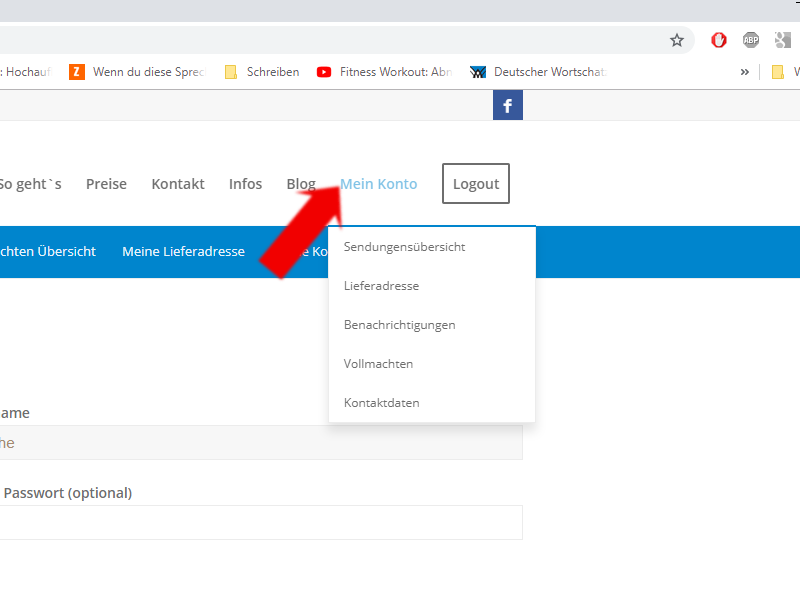Open the Preise navigation link
Screen dimensions: 800x600
[x=106, y=184]
